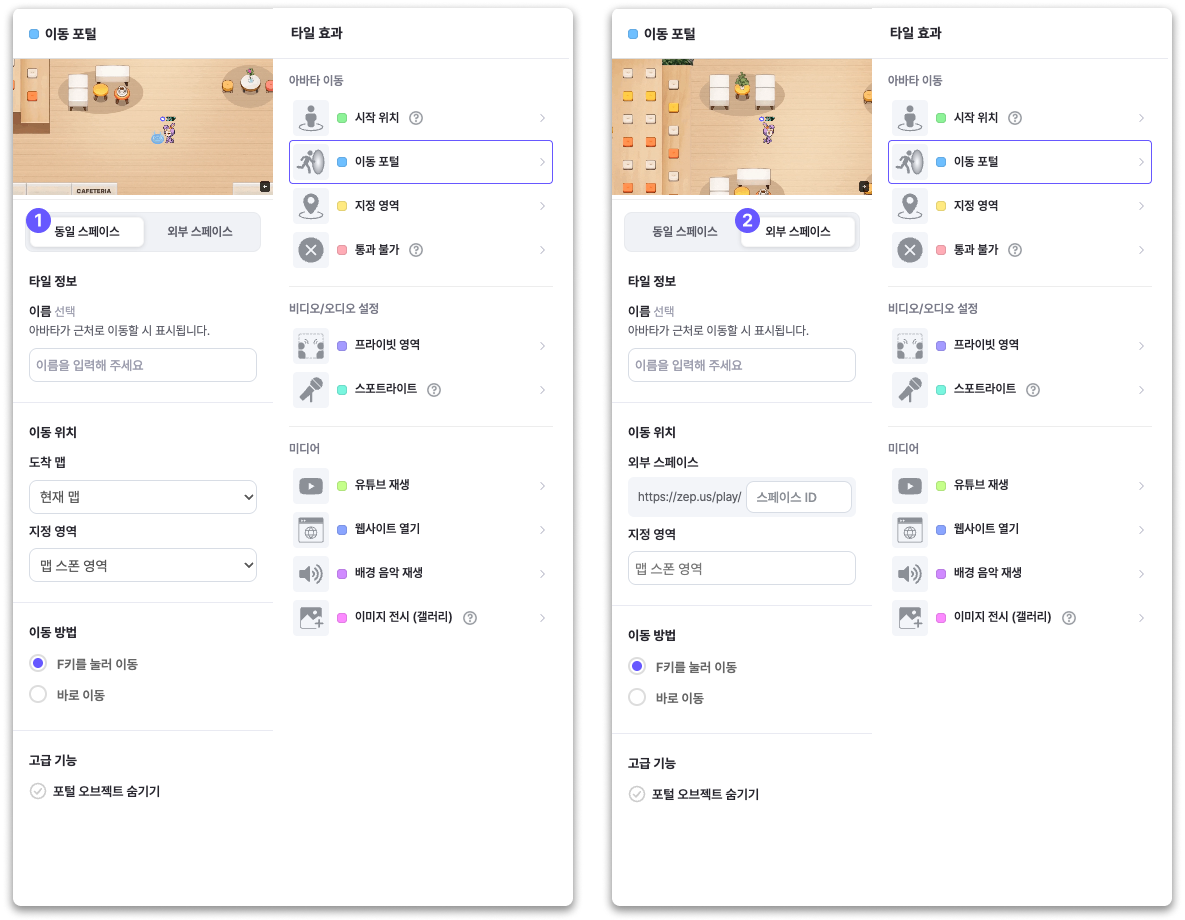
Task: Click green swatch beside 시작 위치, left panel
Action: click(x=342, y=118)
